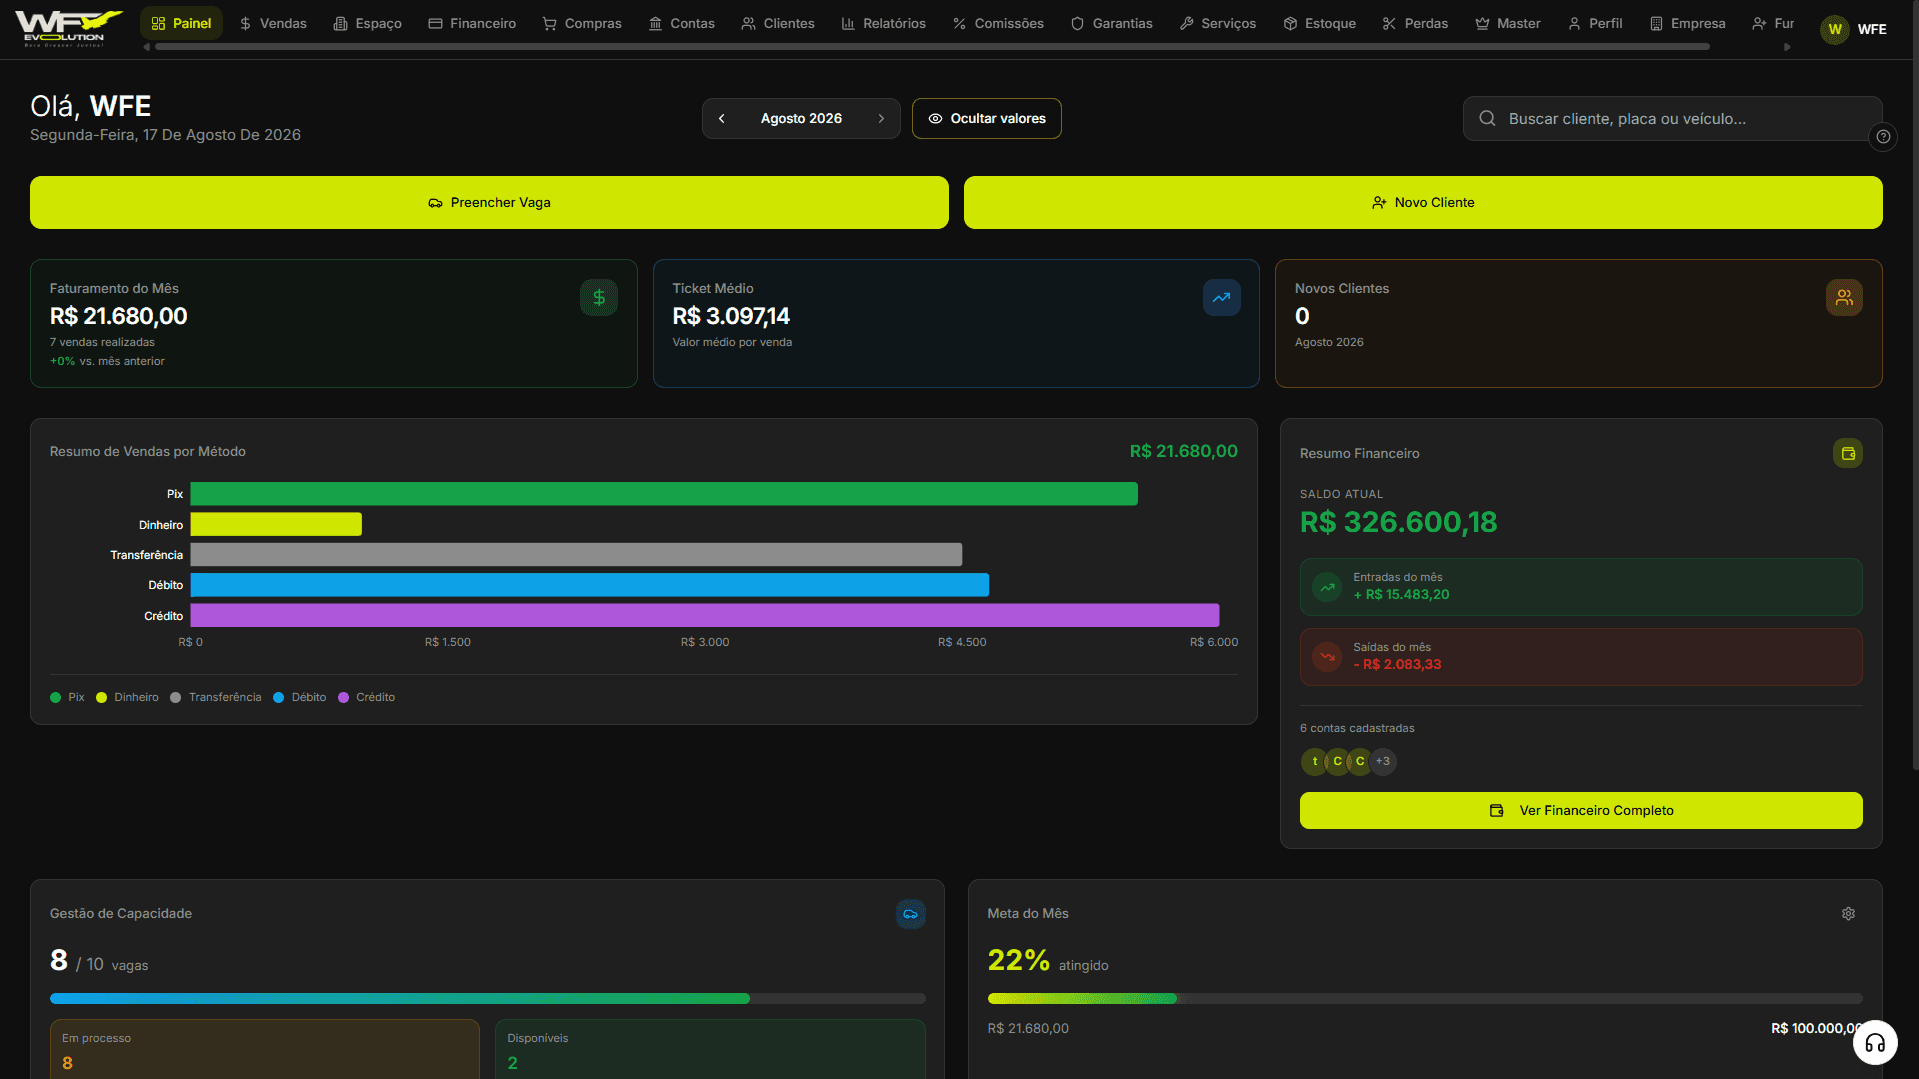
Task: Click 6 contas cadastradas text
Action: (x=1357, y=728)
